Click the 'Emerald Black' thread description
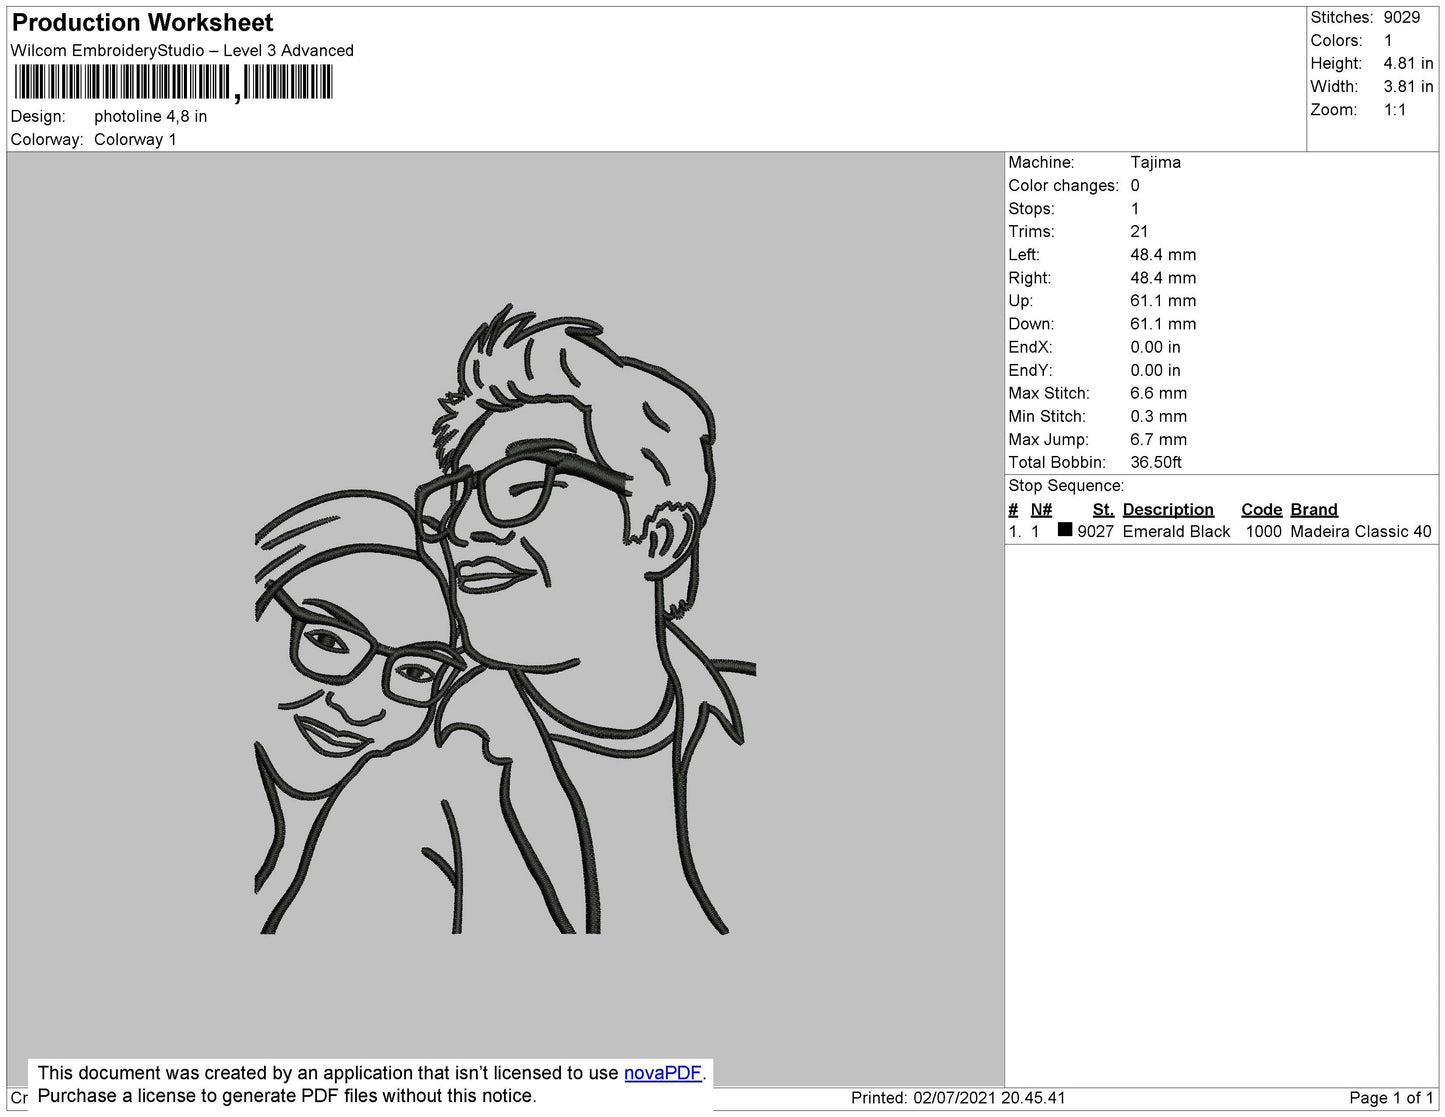The width and height of the screenshot is (1445, 1117). pos(1176,531)
